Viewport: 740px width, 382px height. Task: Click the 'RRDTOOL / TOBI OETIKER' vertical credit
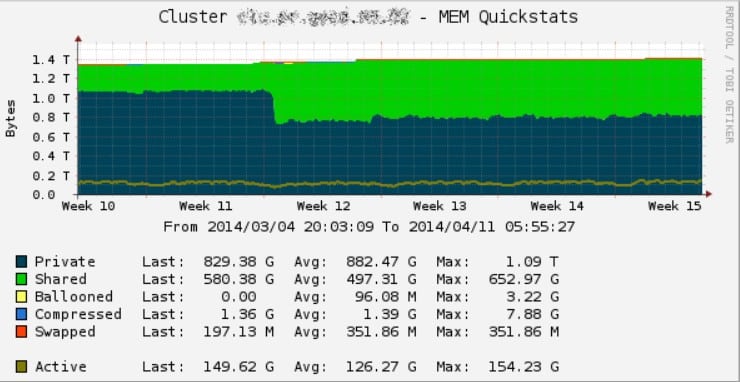729,75
